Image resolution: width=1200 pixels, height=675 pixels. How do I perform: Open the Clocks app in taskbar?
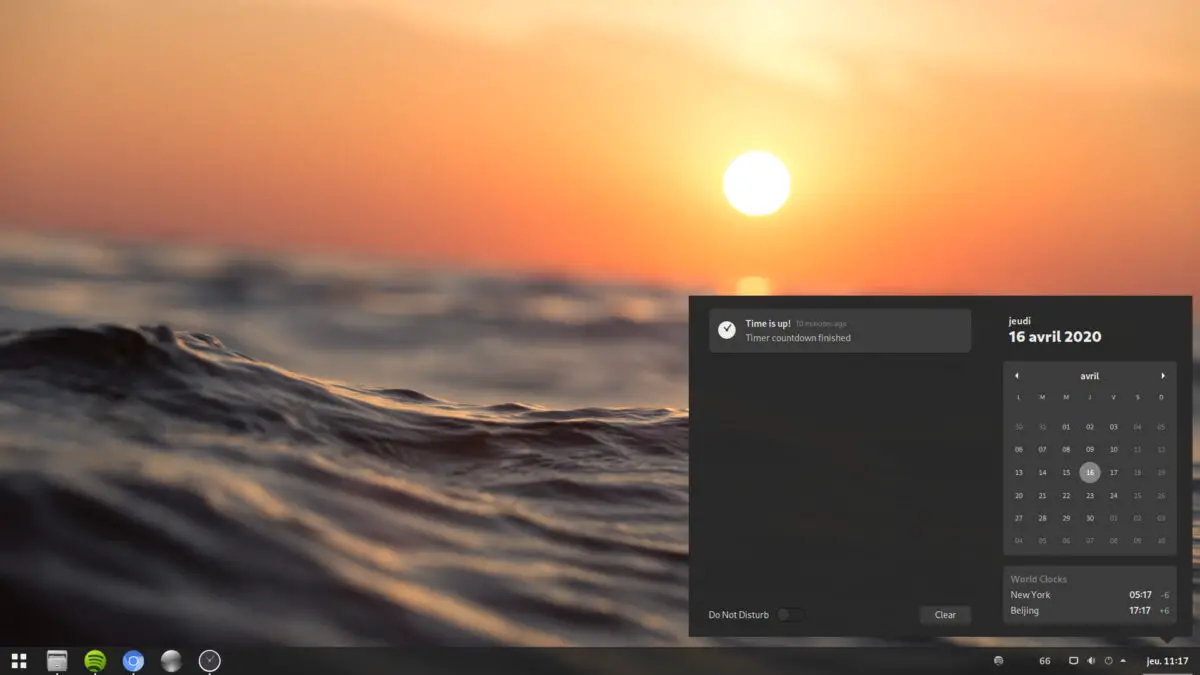tap(209, 660)
